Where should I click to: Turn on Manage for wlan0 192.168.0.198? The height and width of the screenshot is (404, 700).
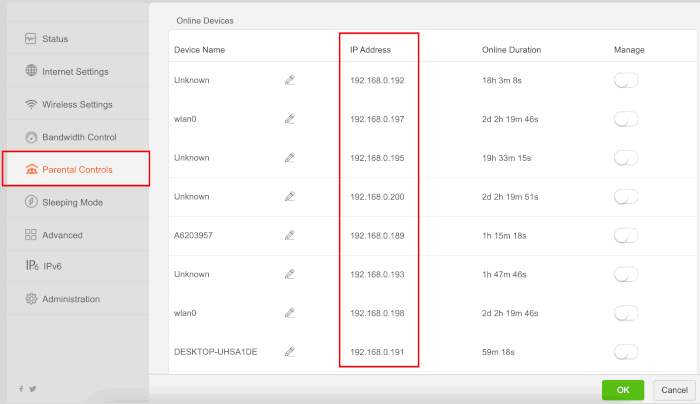click(x=626, y=313)
